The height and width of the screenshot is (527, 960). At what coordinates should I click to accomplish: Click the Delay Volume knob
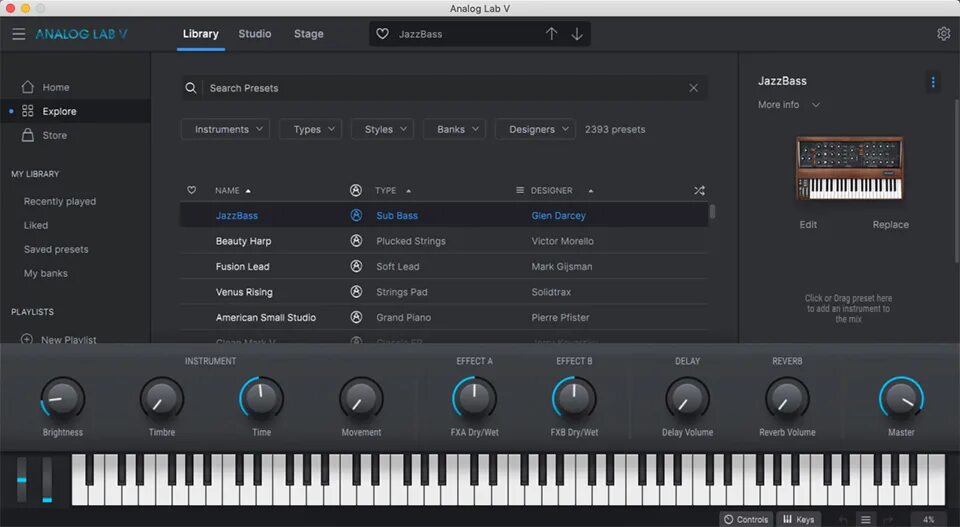pos(688,398)
